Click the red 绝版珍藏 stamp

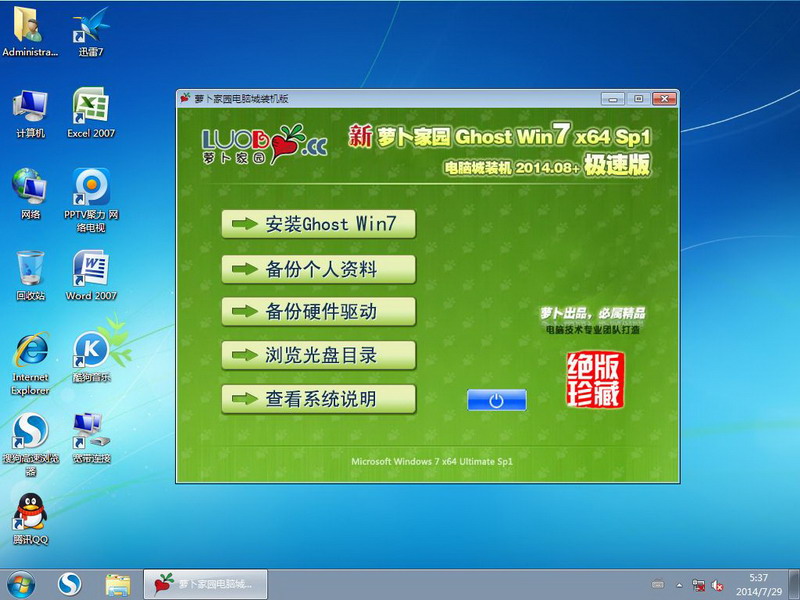tap(595, 380)
